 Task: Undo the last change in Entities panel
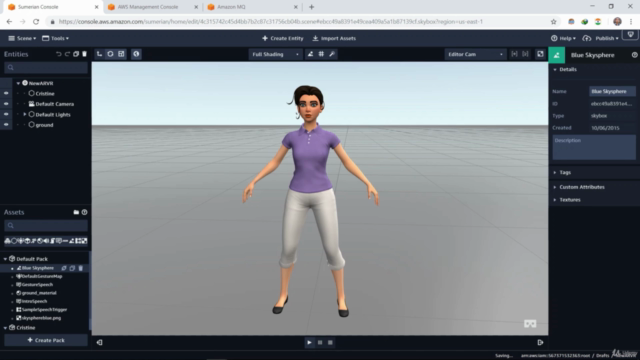[58, 54]
